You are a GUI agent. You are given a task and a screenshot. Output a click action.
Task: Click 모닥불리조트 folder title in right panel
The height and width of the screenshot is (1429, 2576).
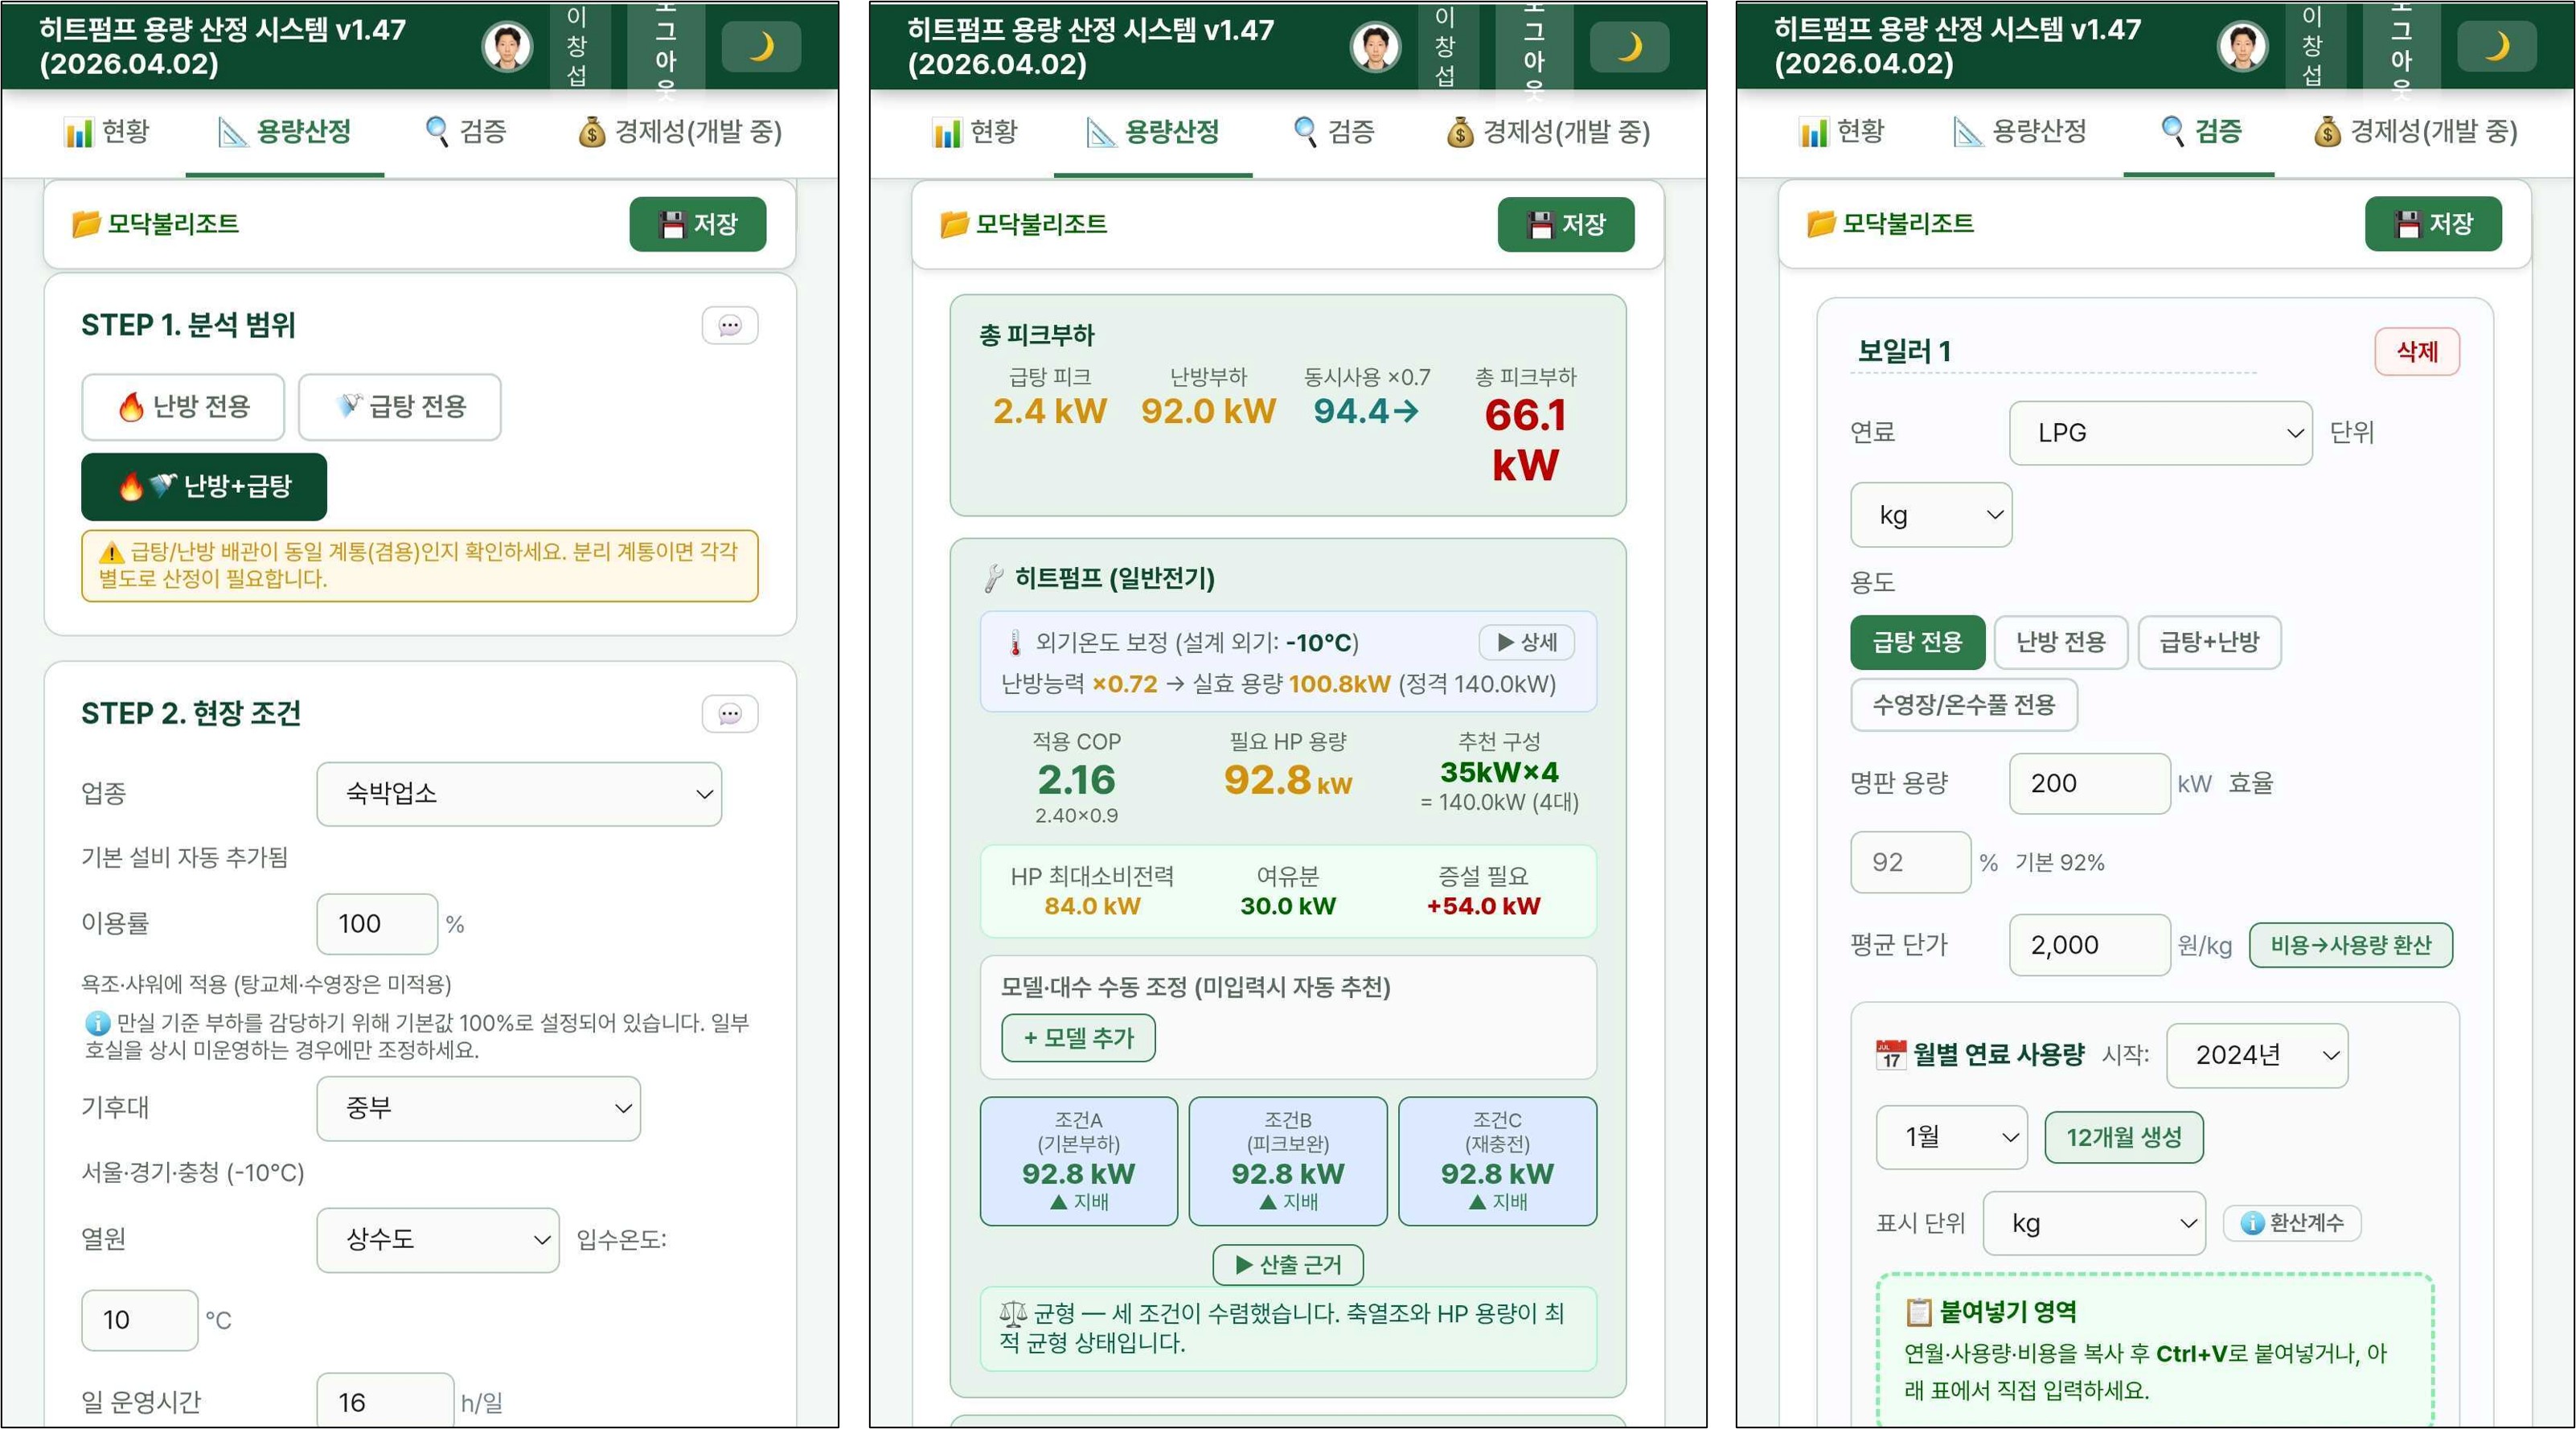[x=1890, y=223]
